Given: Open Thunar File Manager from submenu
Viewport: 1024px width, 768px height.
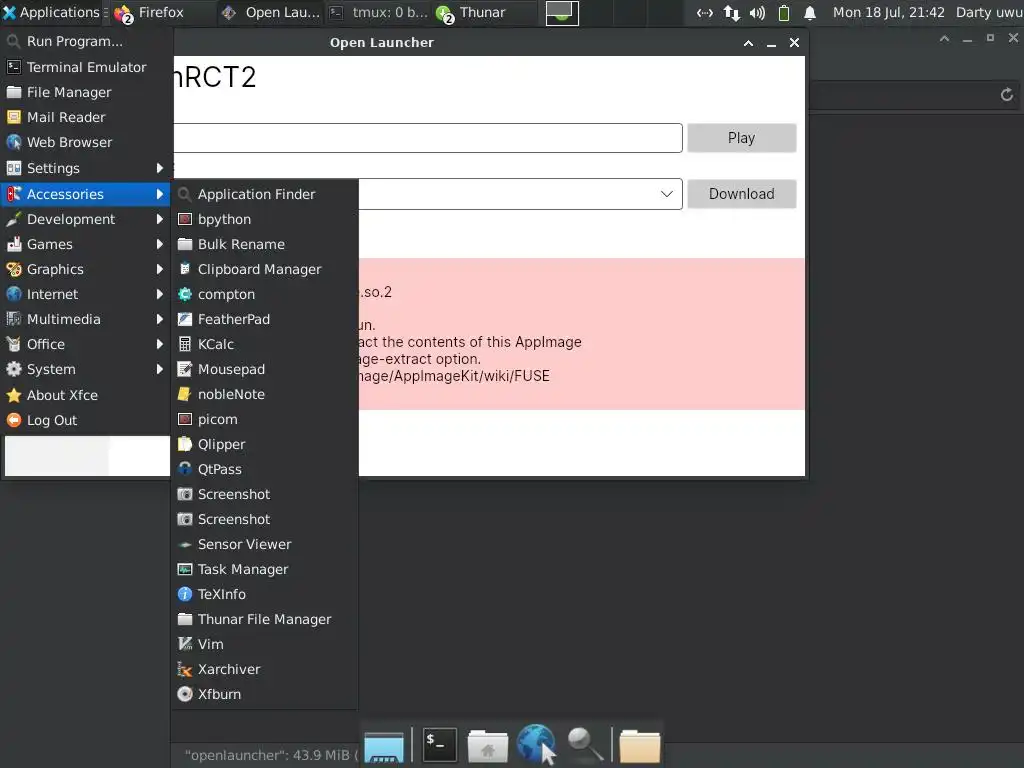Looking at the screenshot, I should [264, 619].
